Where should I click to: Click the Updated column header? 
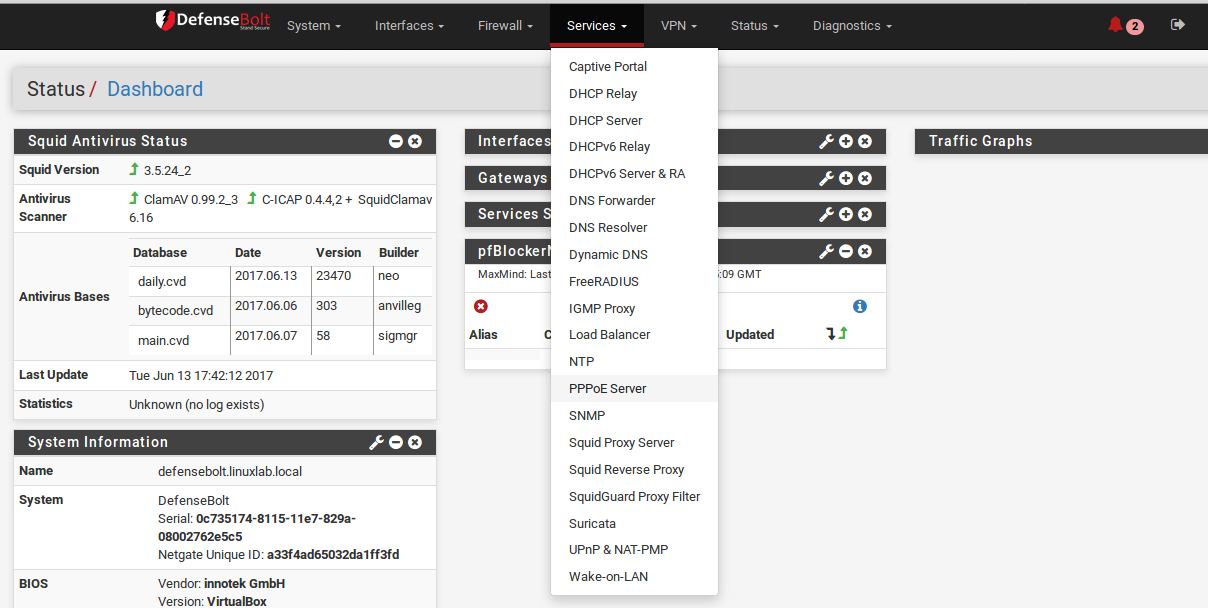pyautogui.click(x=750, y=335)
